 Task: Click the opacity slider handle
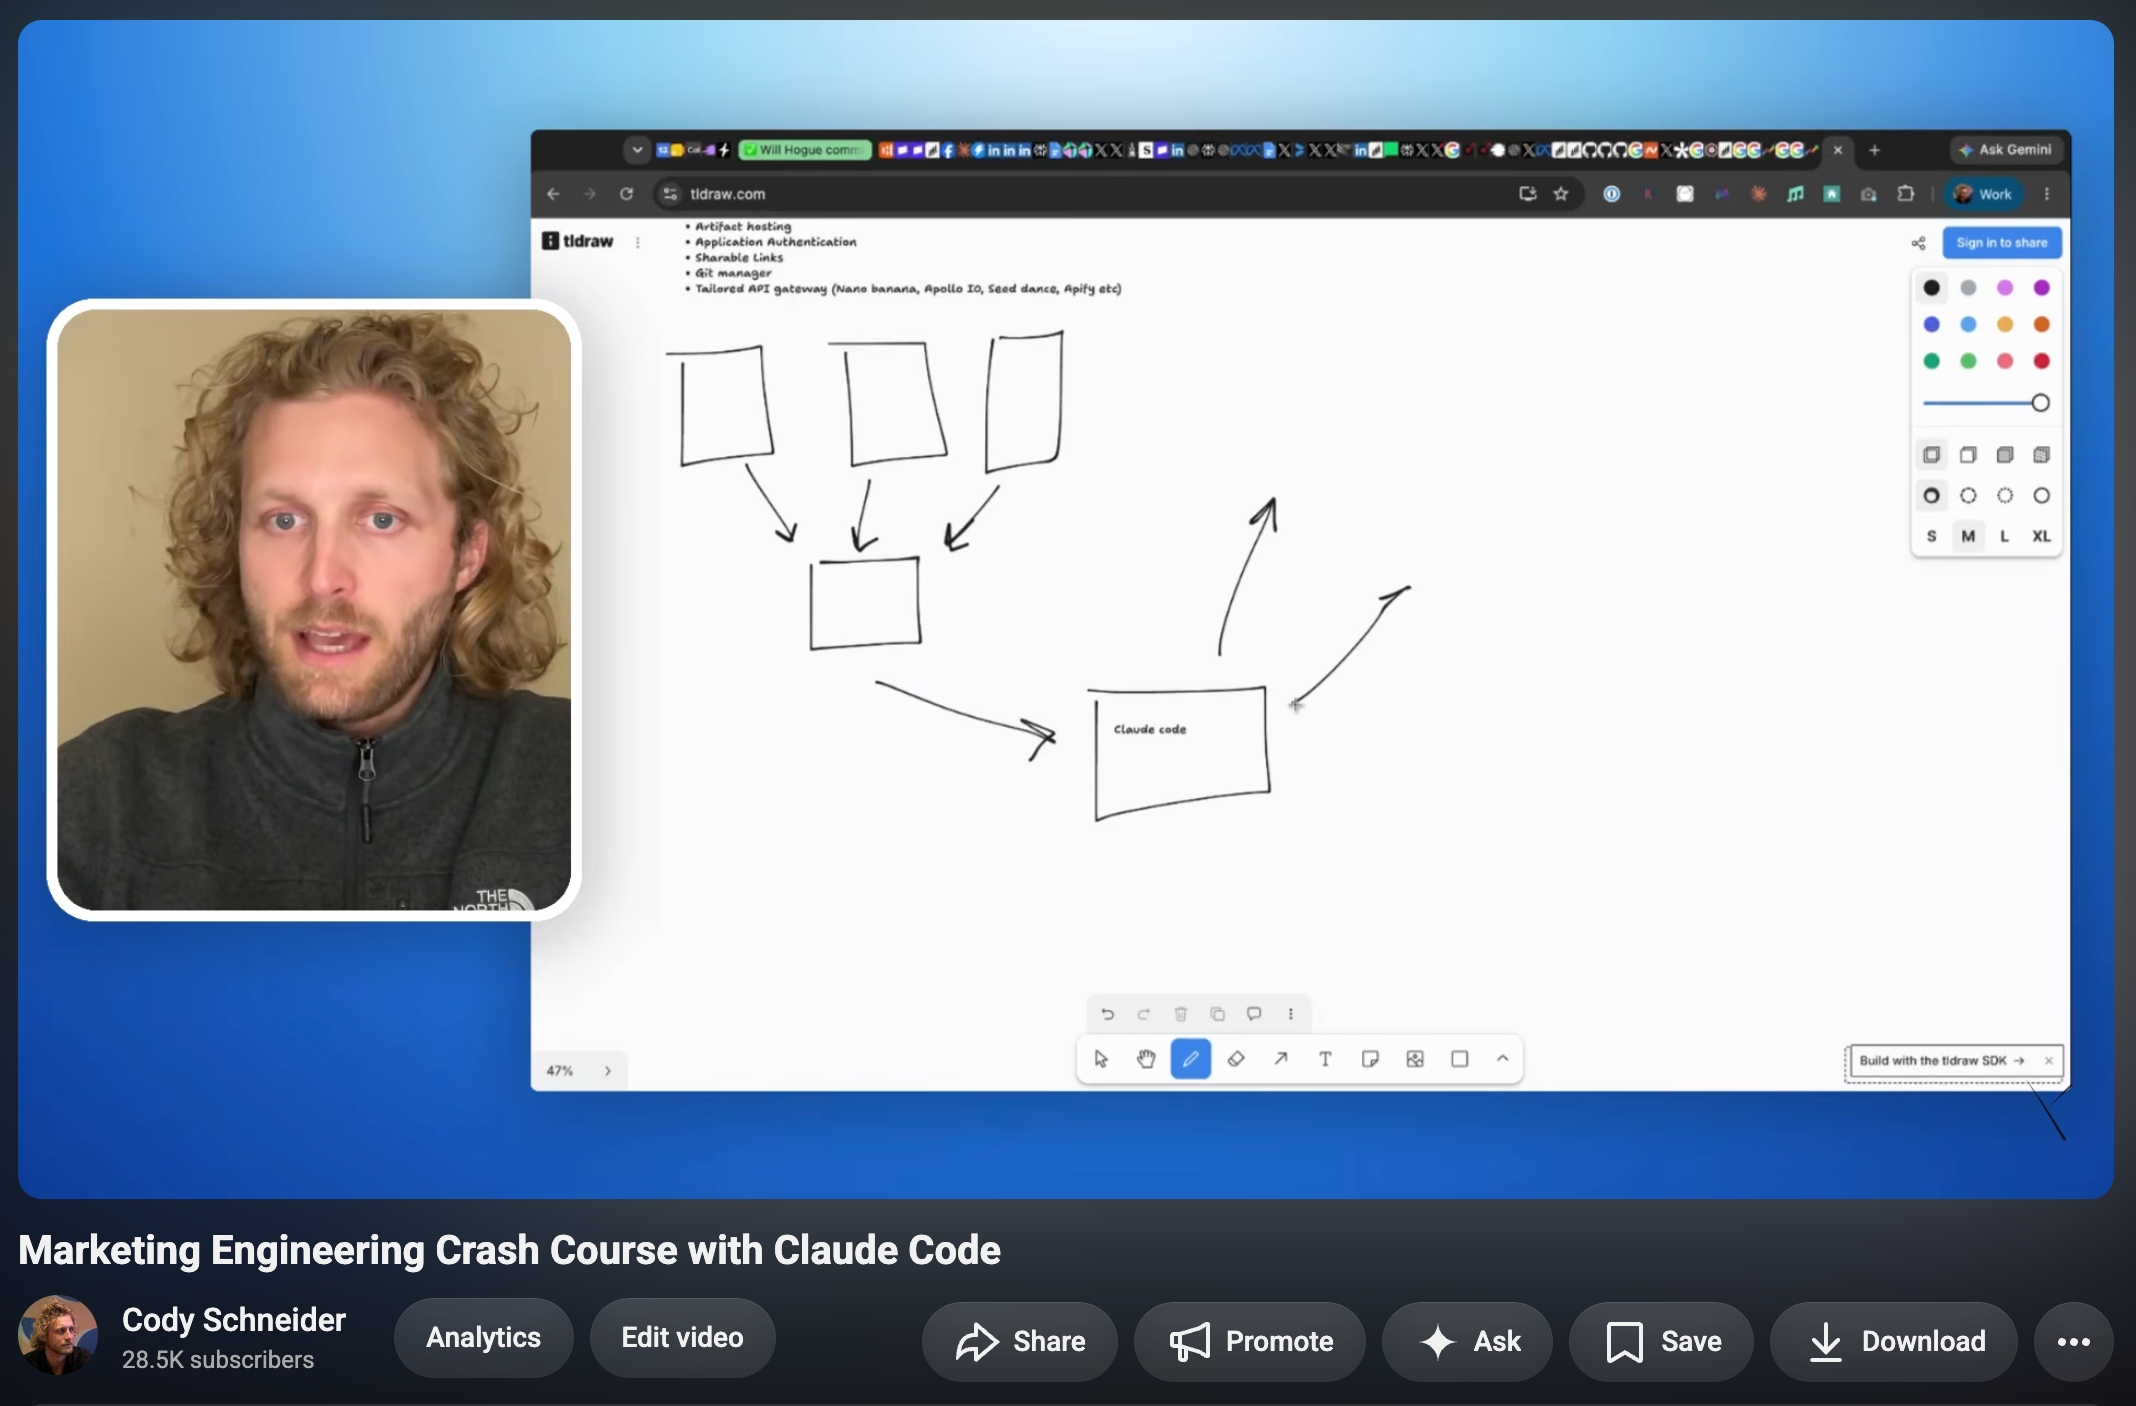pyautogui.click(x=2041, y=403)
